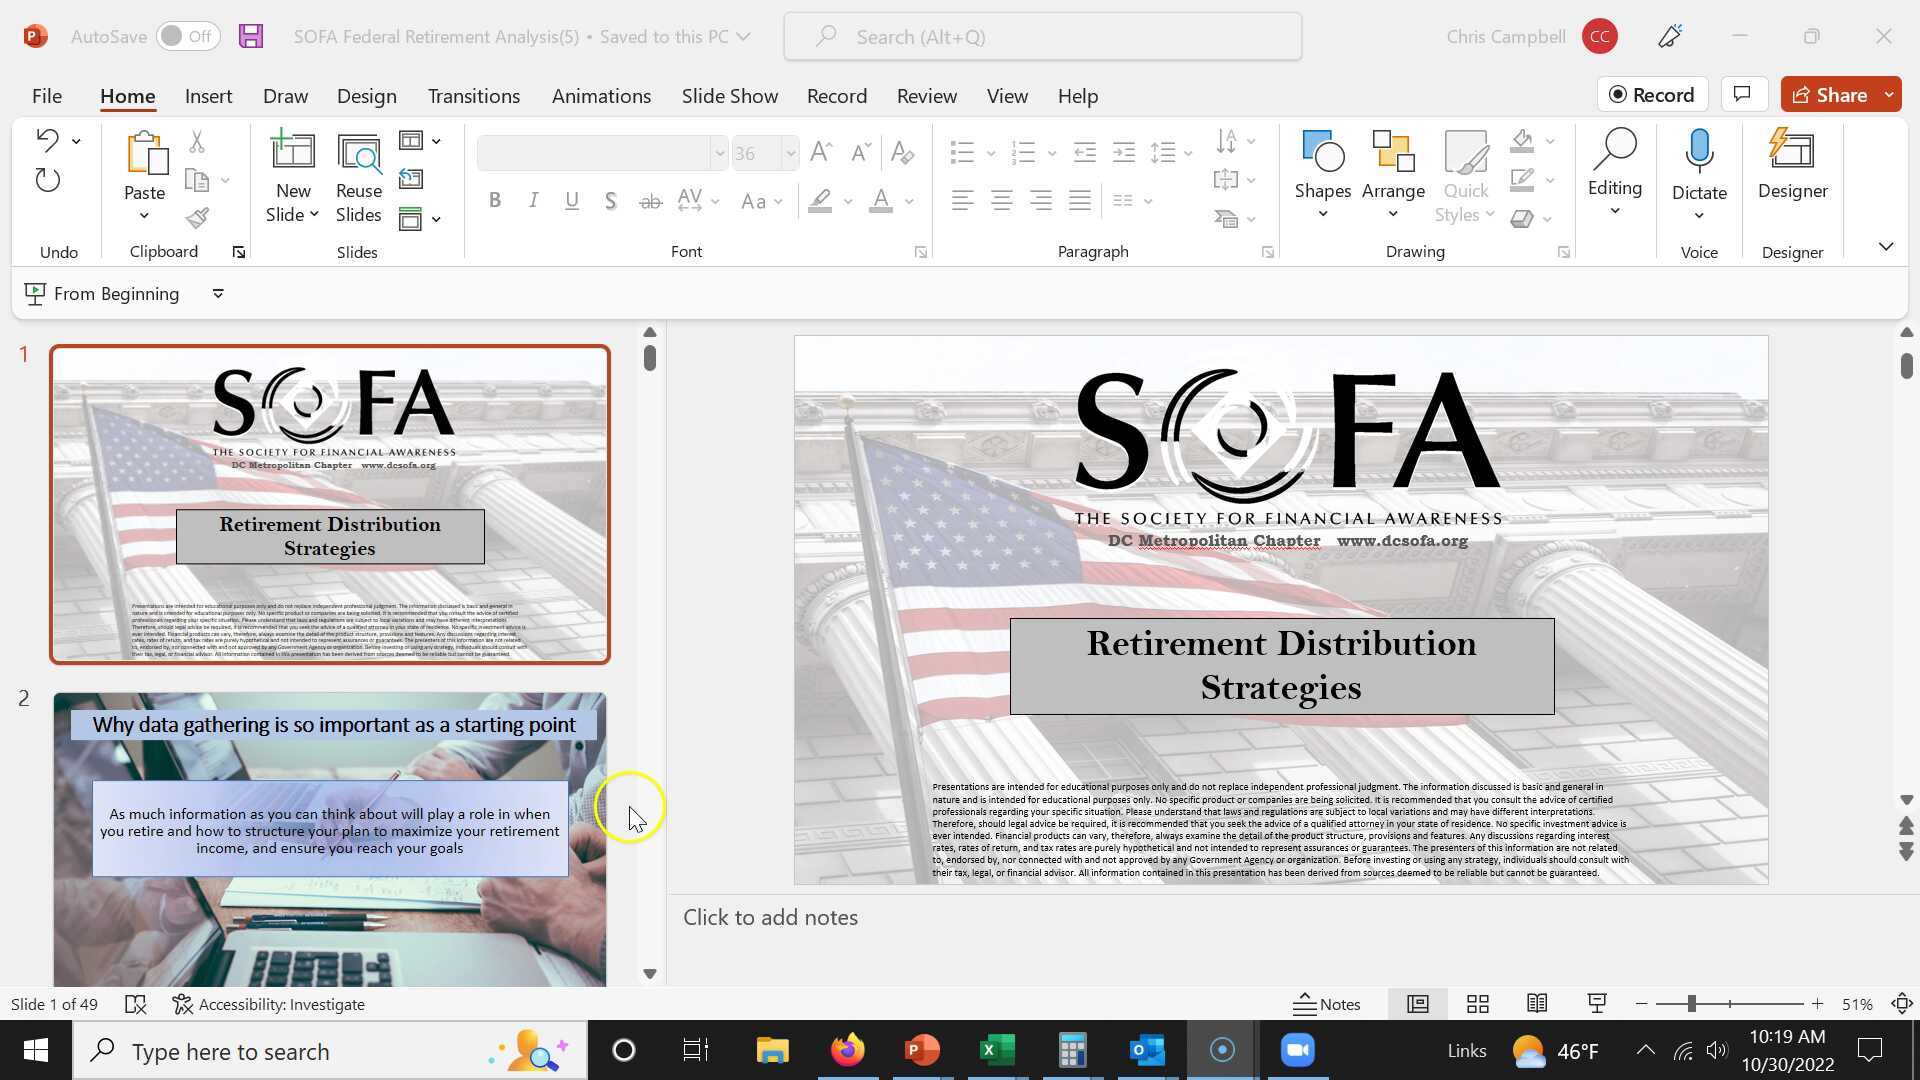
Task: Click From Beginning slideshow button
Action: pyautogui.click(x=103, y=294)
